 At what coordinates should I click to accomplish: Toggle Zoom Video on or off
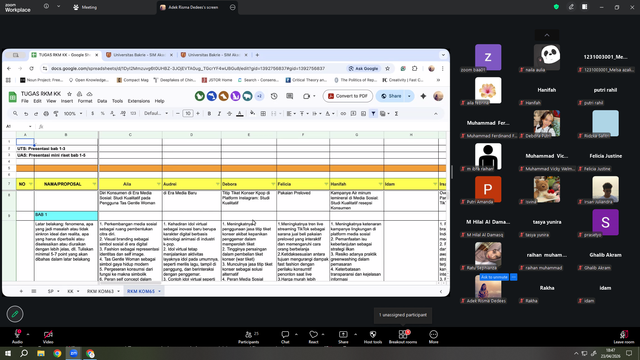(x=48, y=337)
